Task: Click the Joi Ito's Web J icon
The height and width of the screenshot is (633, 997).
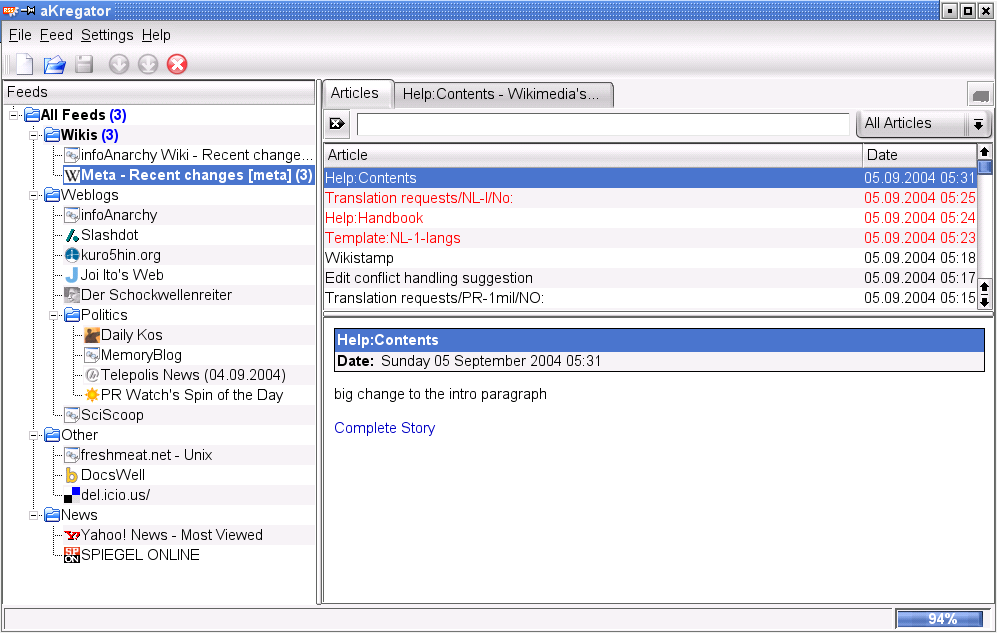Action: (72, 275)
